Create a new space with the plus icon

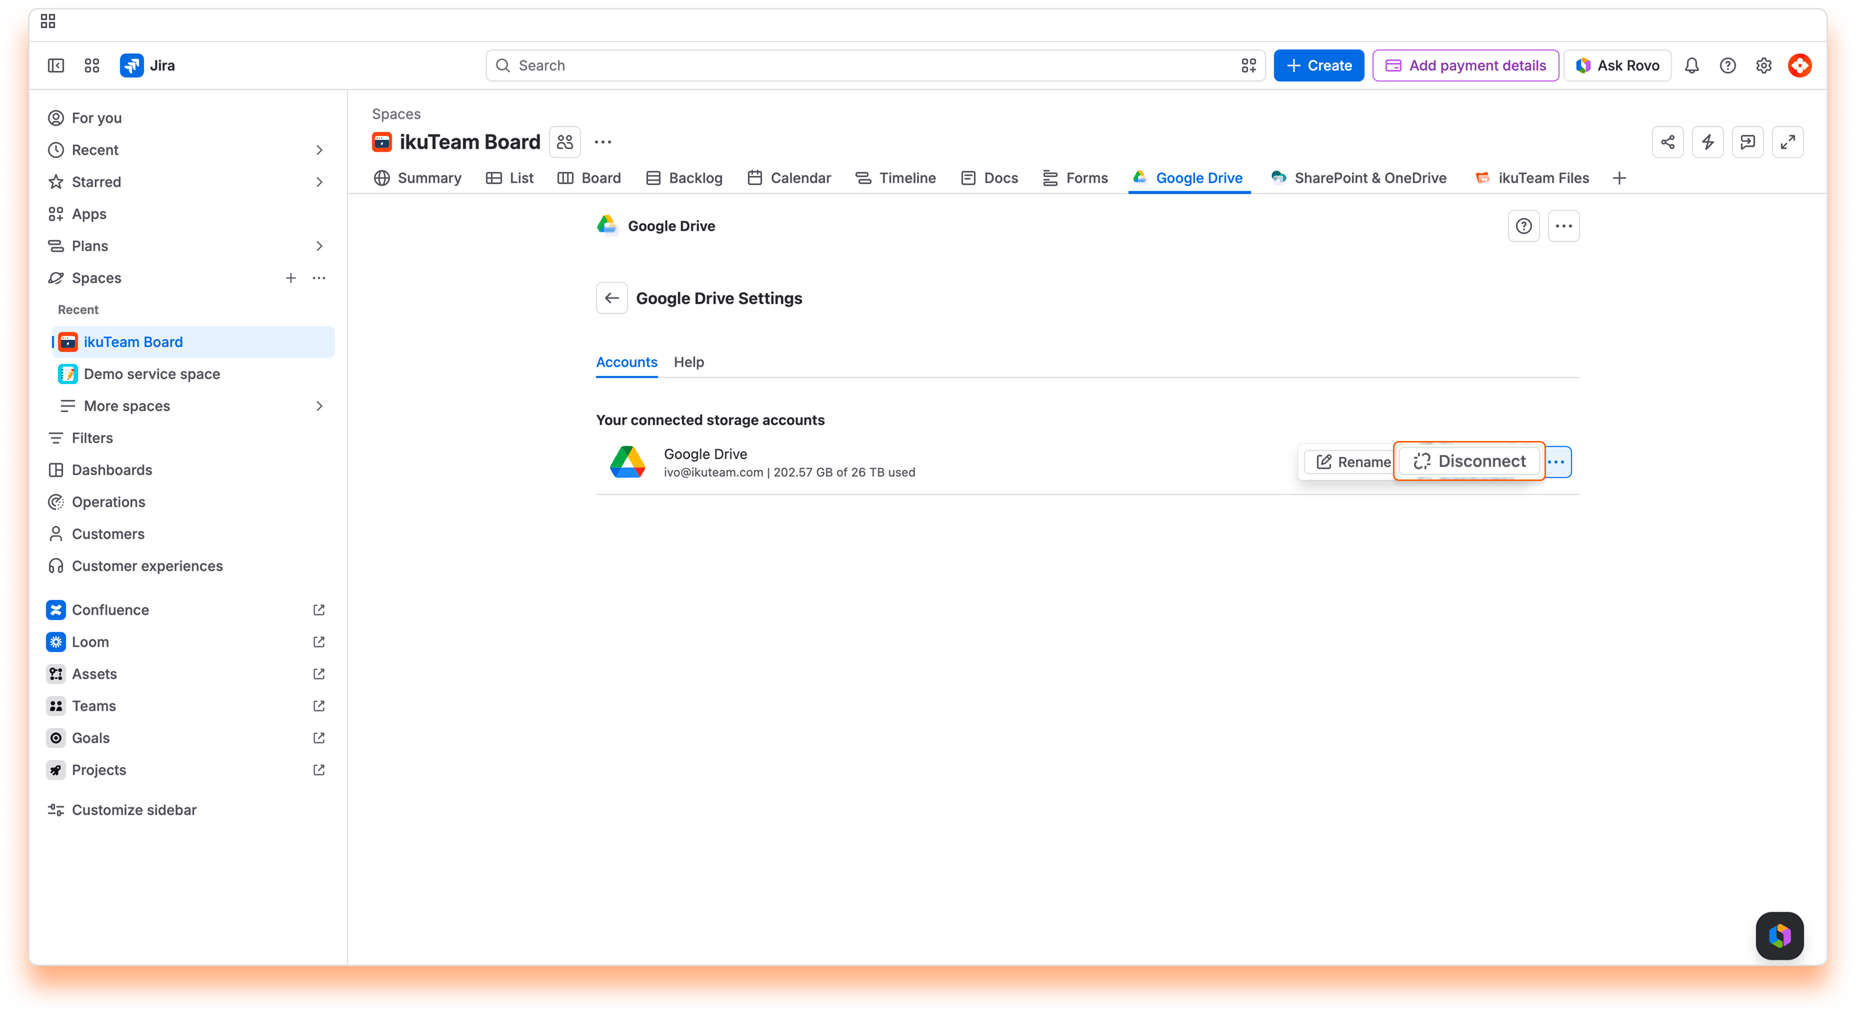(290, 278)
